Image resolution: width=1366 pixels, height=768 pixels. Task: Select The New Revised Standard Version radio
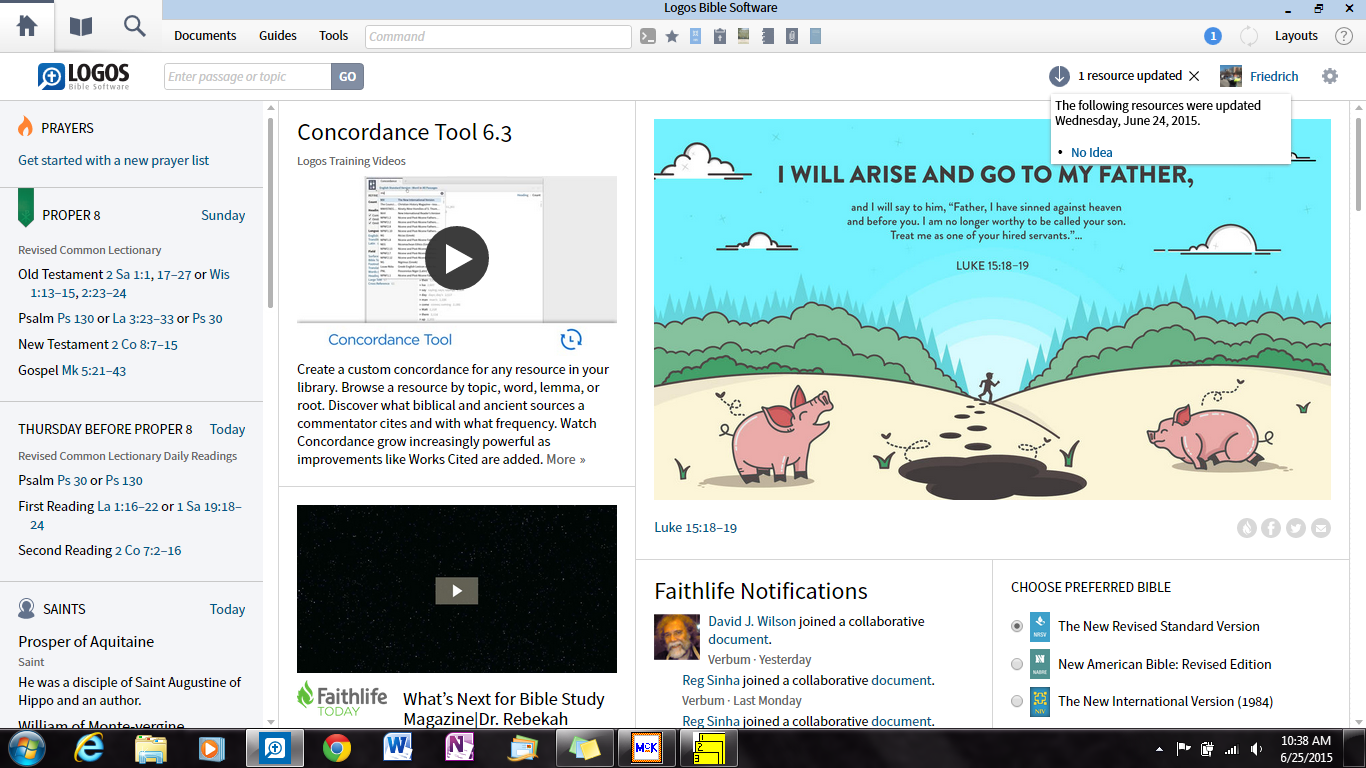click(1017, 626)
